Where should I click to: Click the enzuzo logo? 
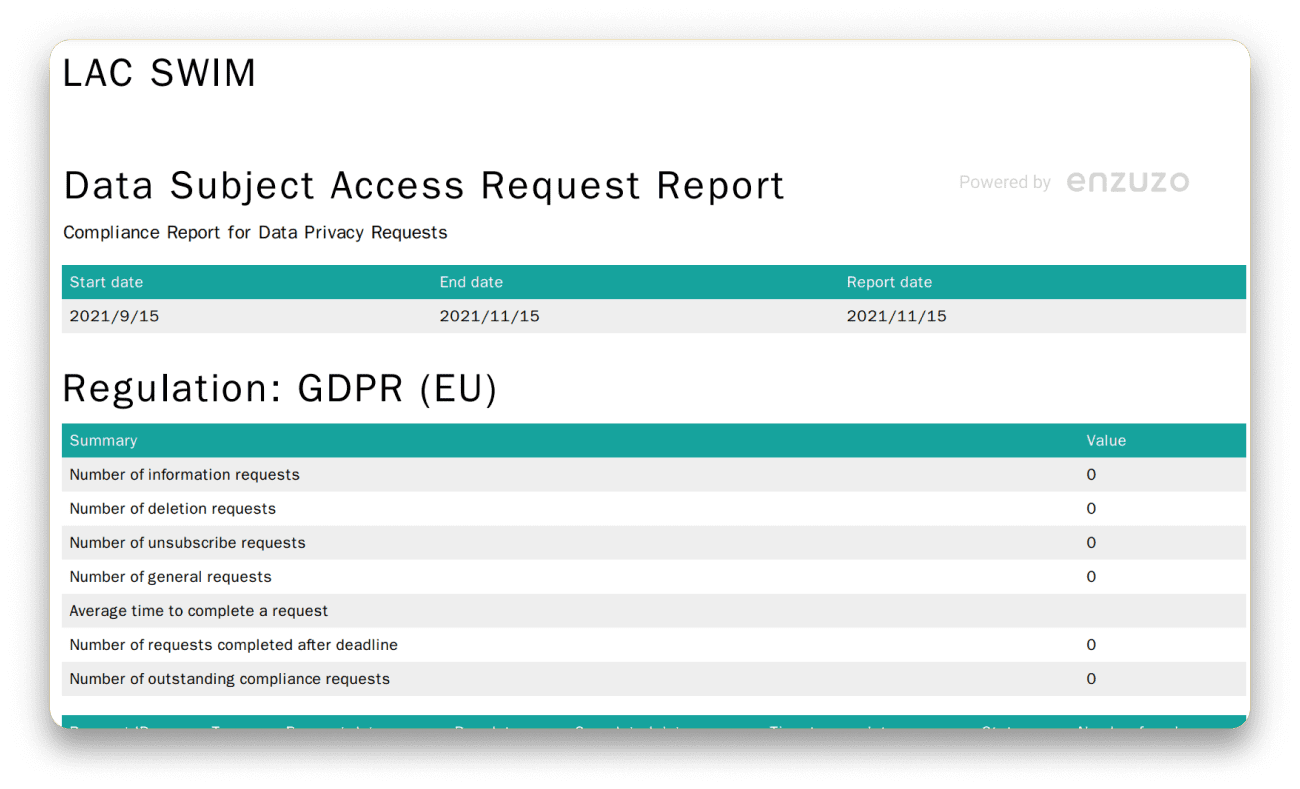point(1128,182)
